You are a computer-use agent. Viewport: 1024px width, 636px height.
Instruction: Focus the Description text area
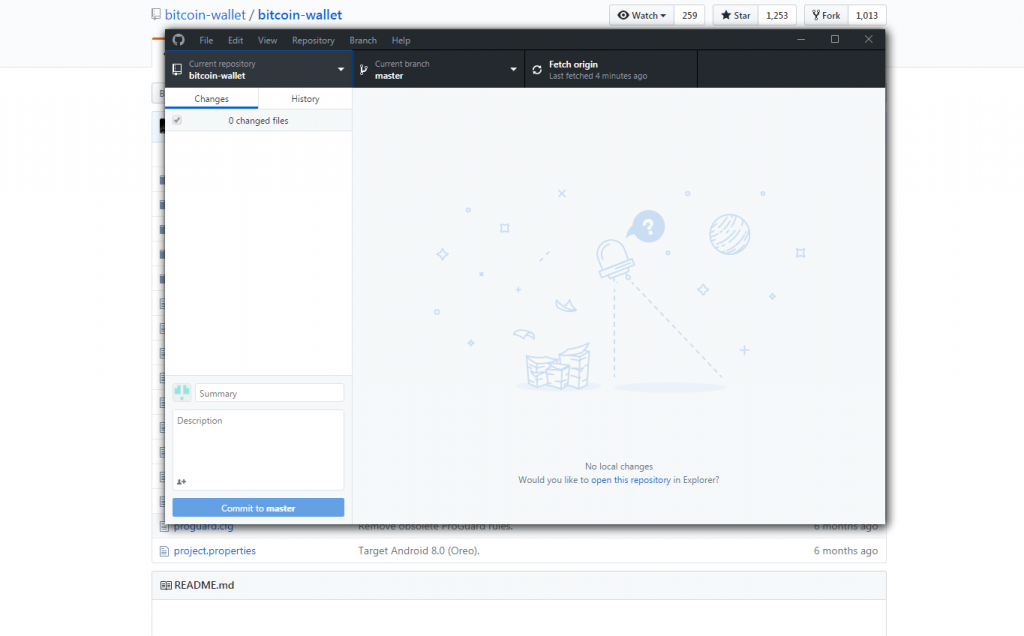[258, 449]
